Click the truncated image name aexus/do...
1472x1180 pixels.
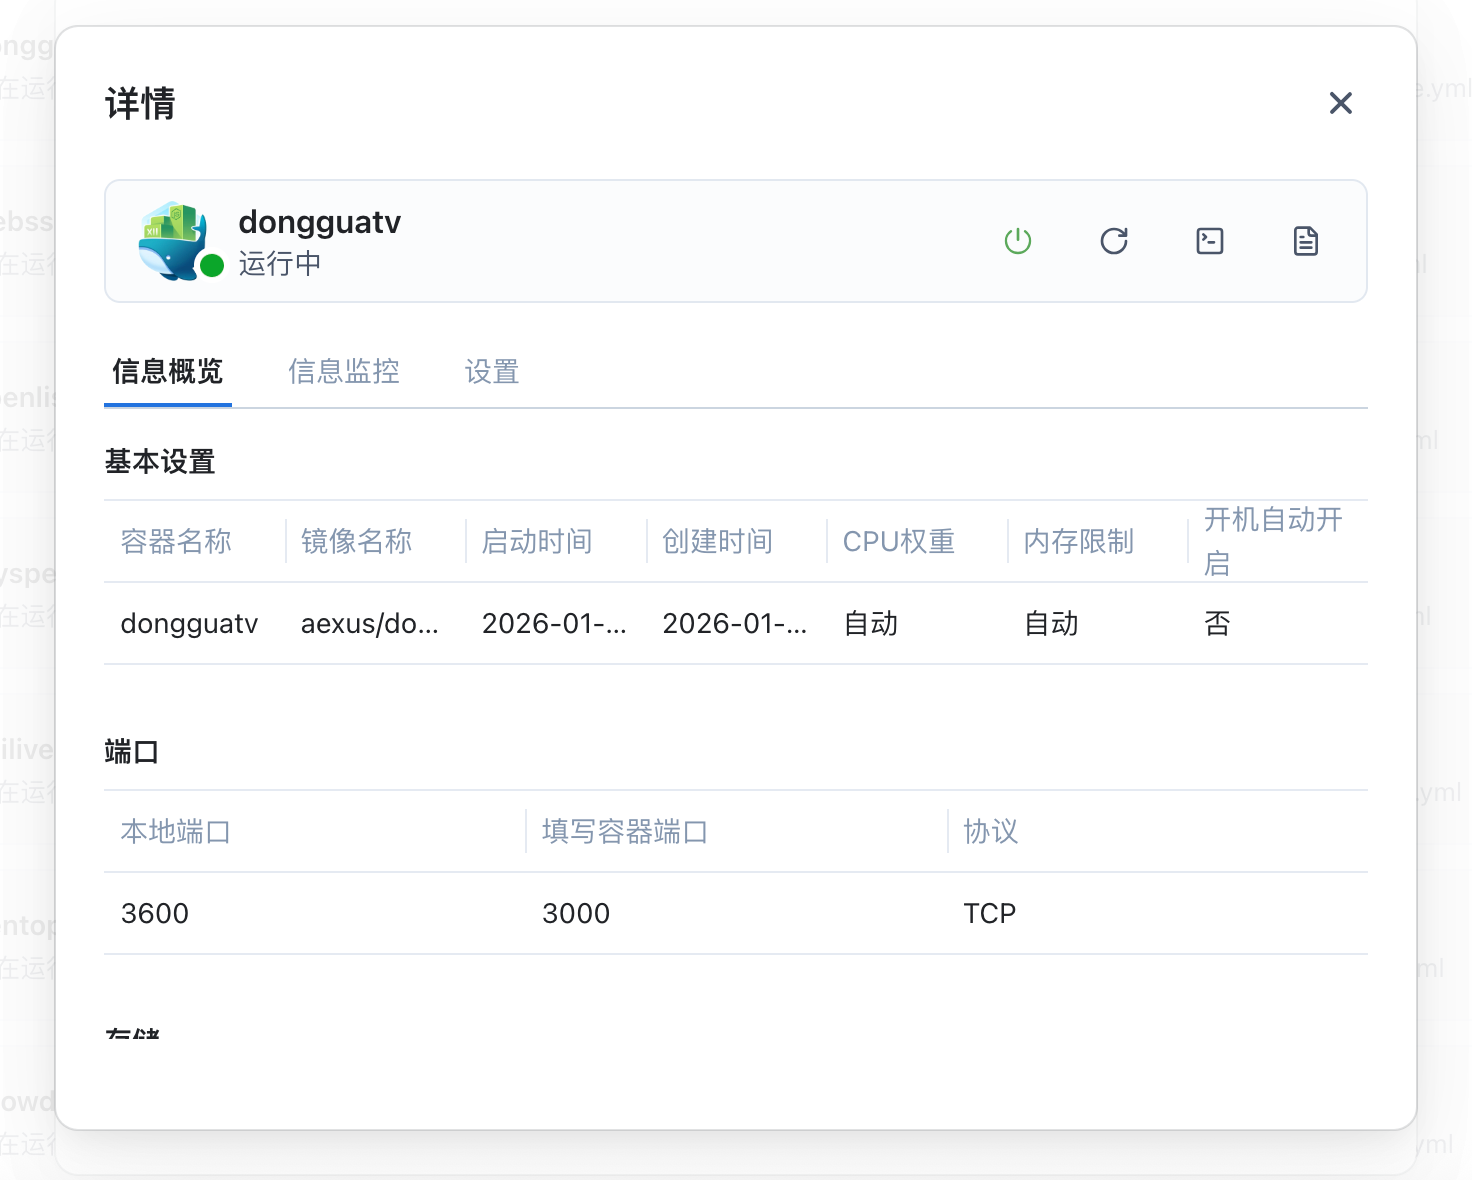[x=369, y=624]
